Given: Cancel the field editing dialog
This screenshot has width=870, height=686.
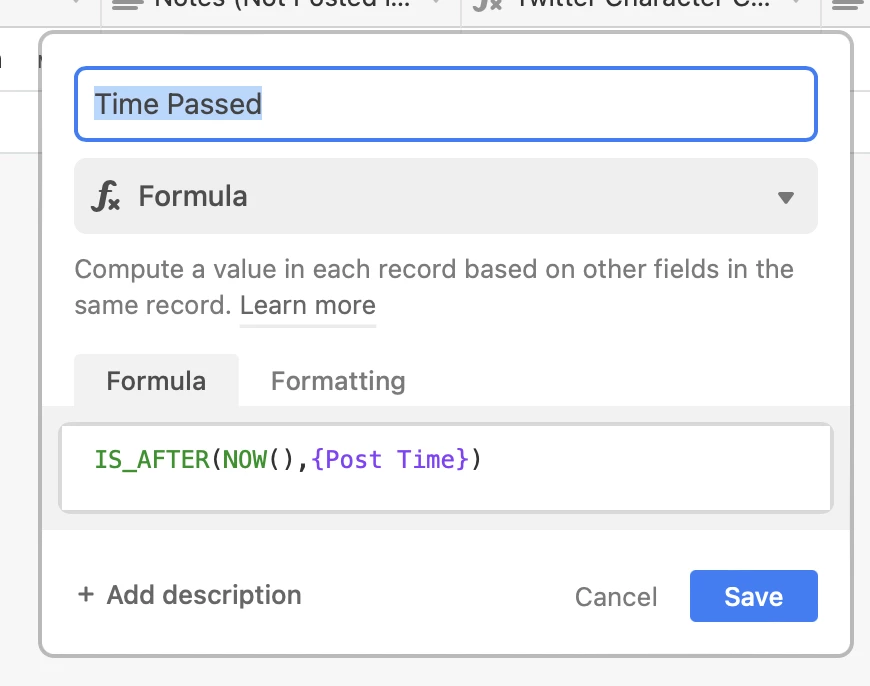Looking at the screenshot, I should pyautogui.click(x=616, y=597).
